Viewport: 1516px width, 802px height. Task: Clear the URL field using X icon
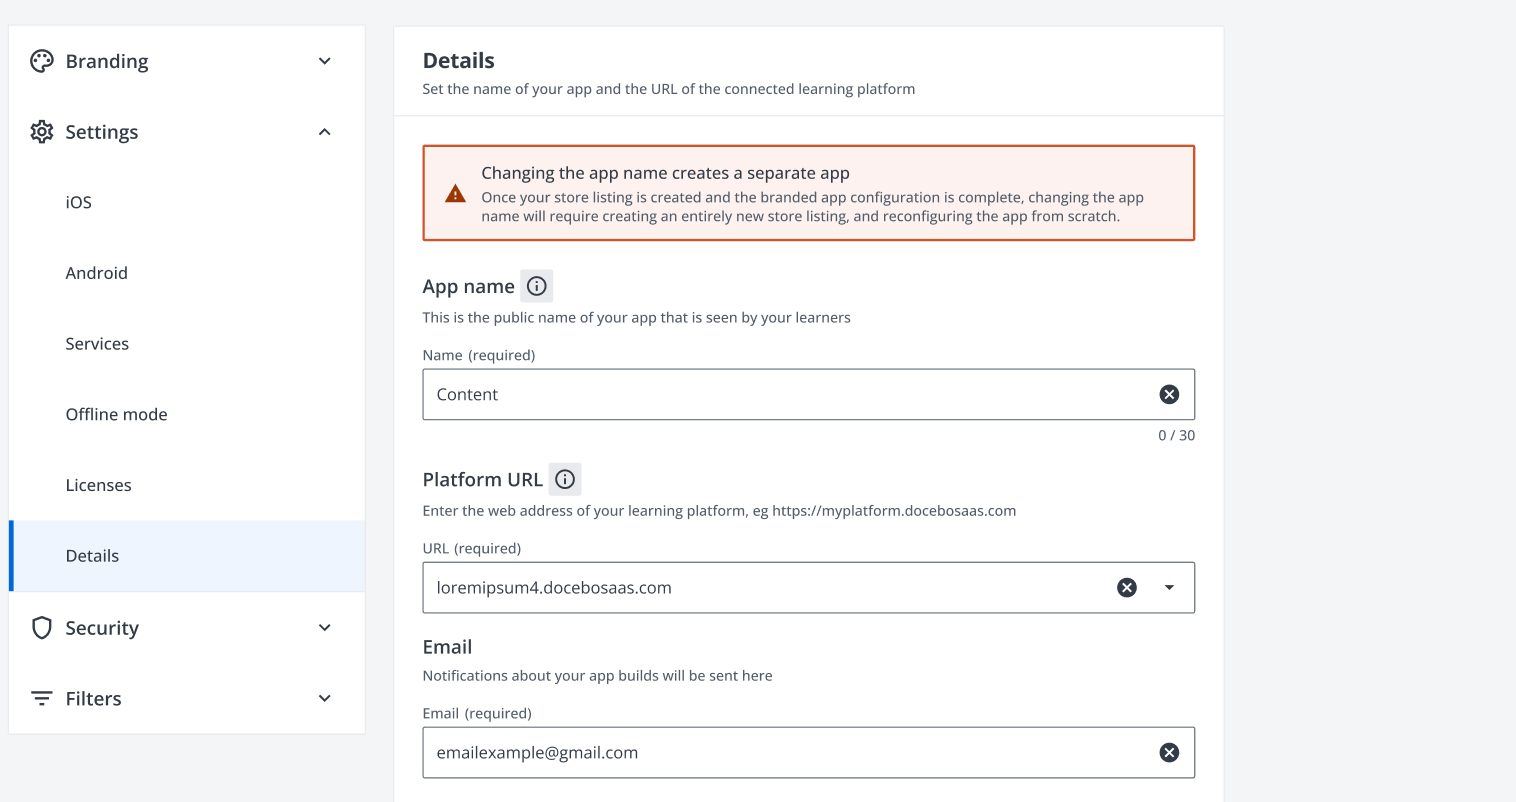[1126, 588]
